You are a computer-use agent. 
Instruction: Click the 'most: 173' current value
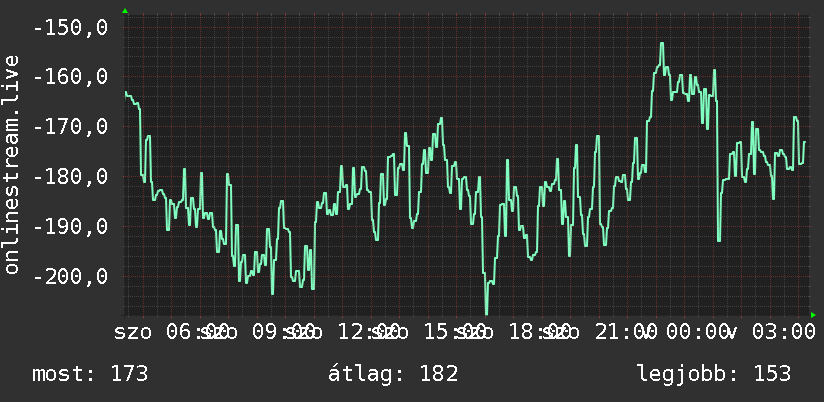[90, 374]
